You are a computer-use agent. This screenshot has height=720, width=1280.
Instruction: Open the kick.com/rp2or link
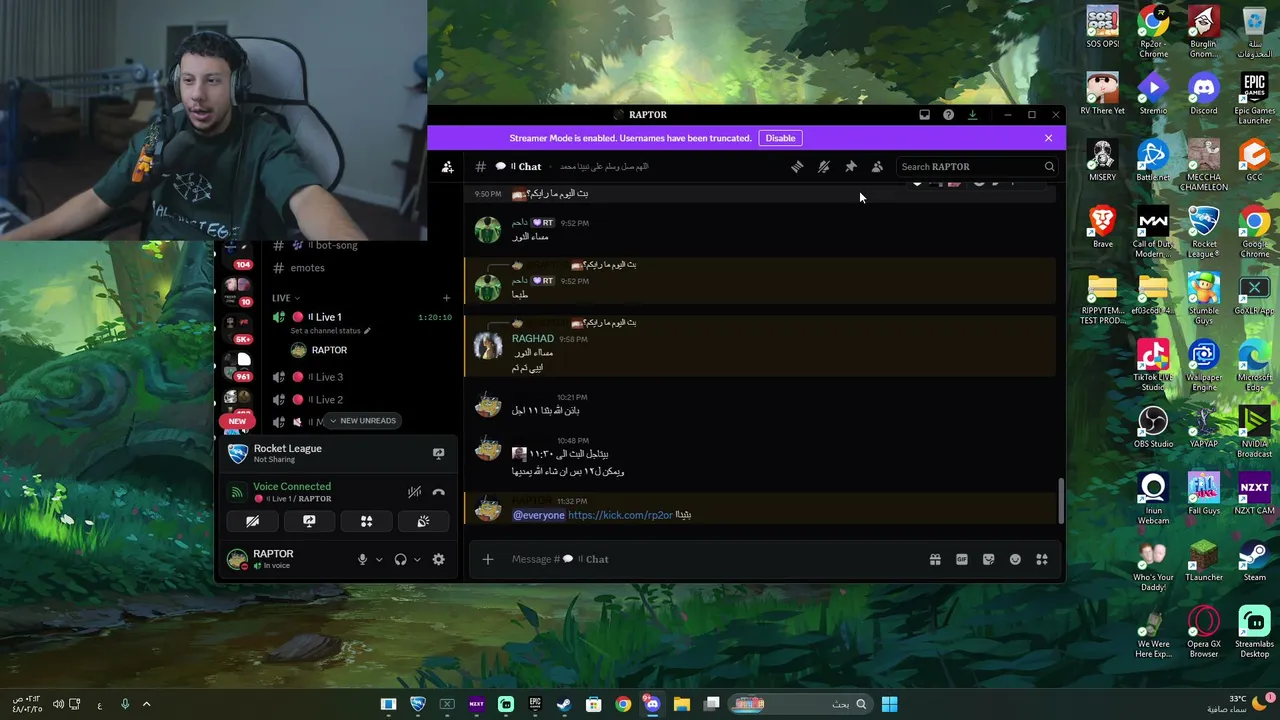tap(620, 515)
